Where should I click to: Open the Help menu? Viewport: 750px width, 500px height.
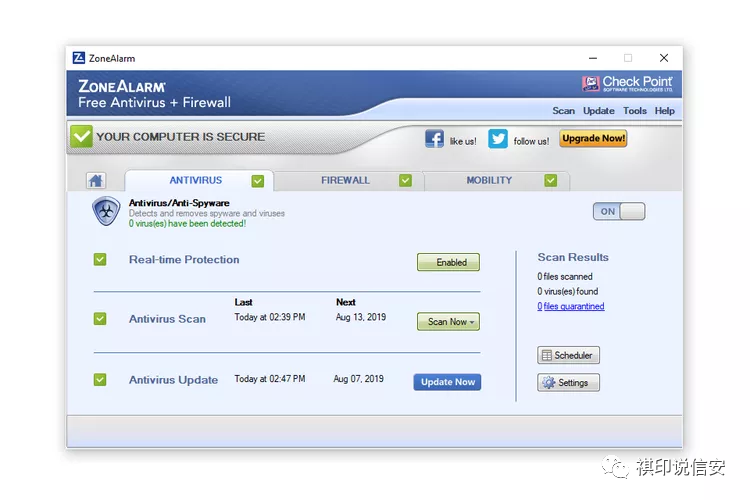coord(664,111)
